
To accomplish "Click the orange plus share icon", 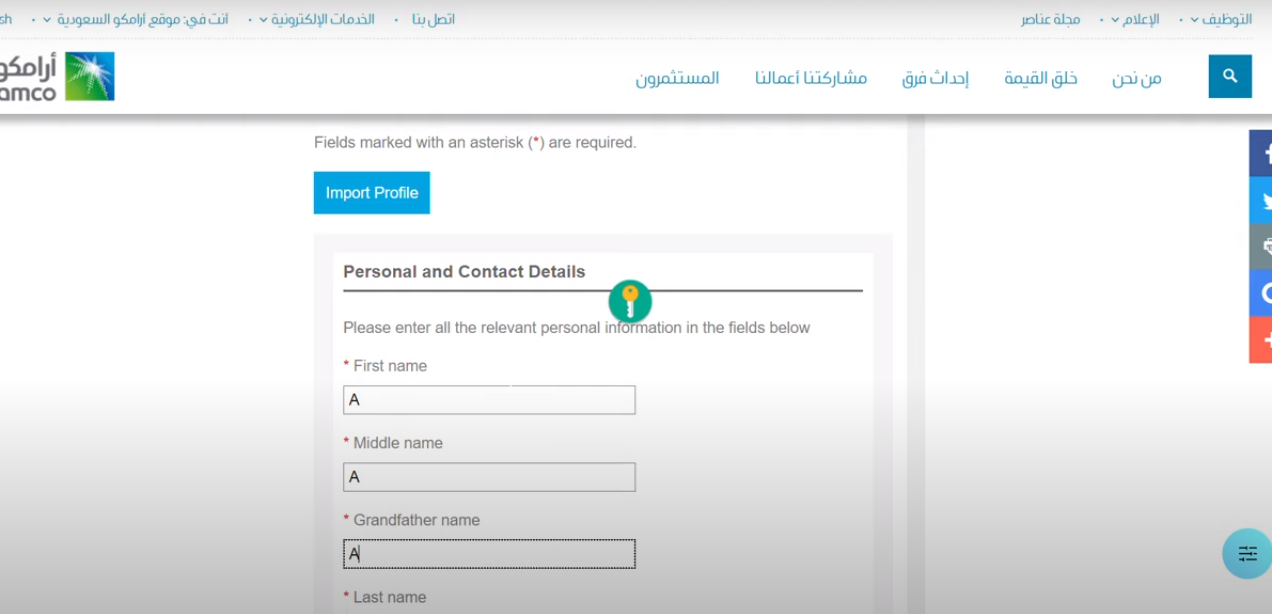I will click(x=1261, y=340).
